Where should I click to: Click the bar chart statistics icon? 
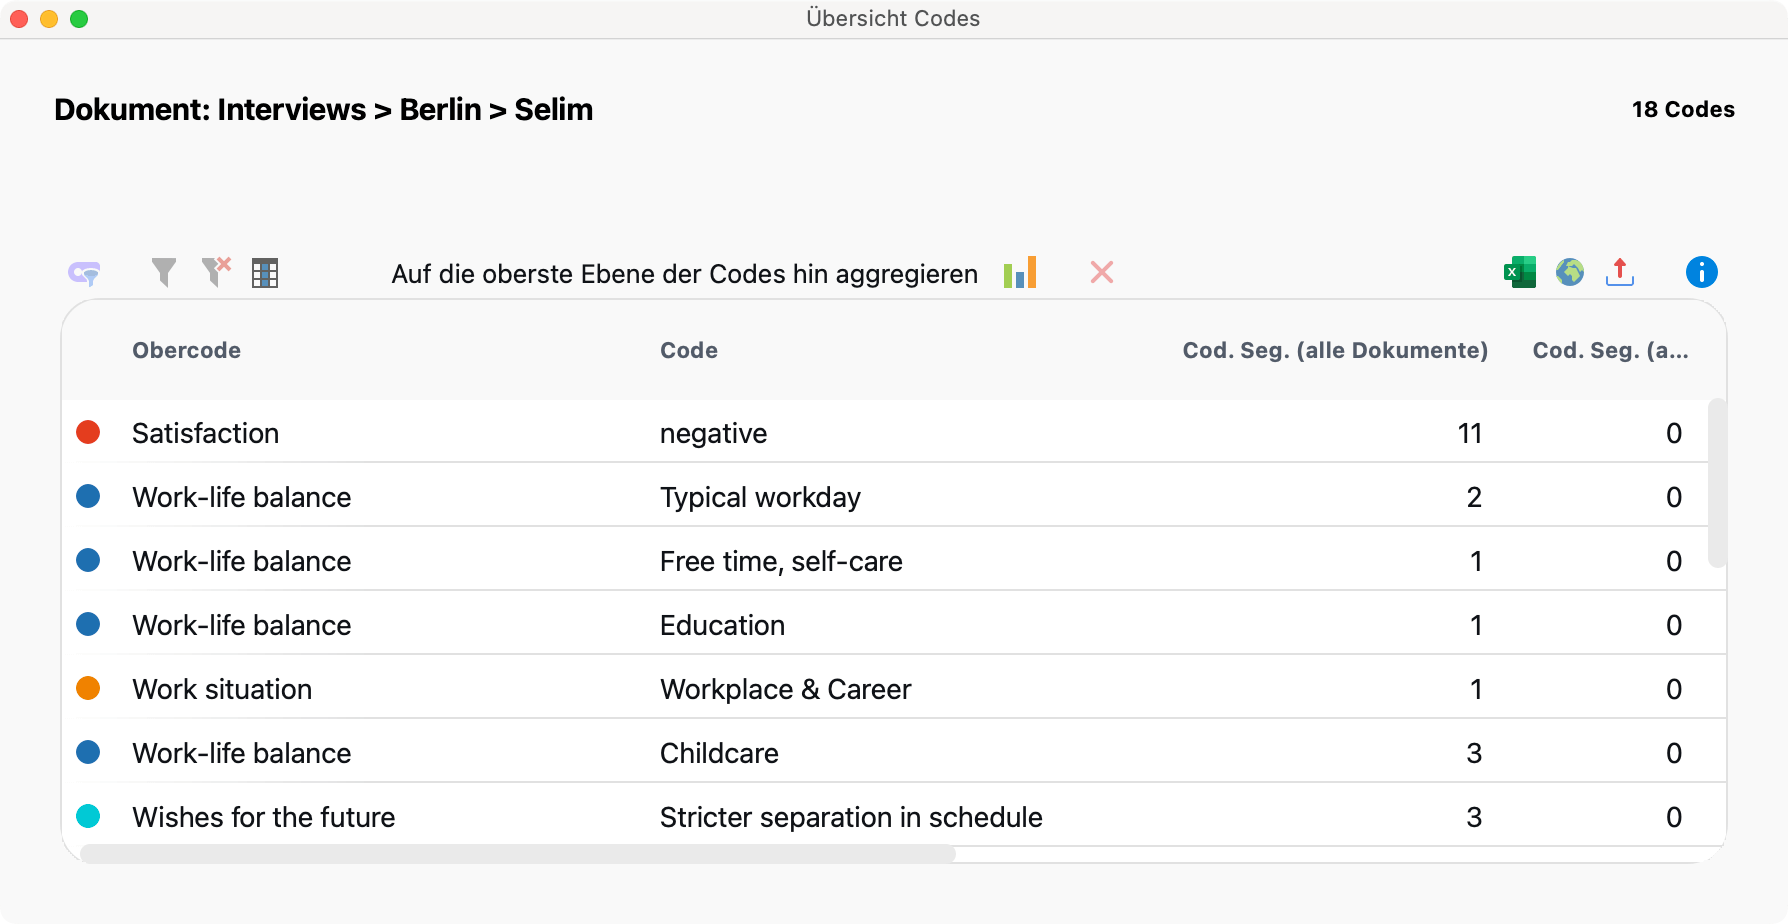coord(1020,273)
